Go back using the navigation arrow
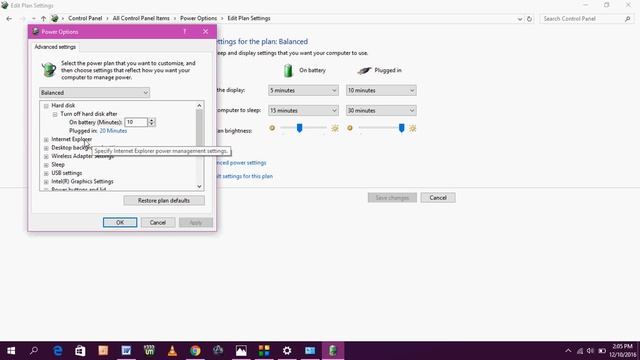The height and width of the screenshot is (360, 640). click(x=9, y=18)
